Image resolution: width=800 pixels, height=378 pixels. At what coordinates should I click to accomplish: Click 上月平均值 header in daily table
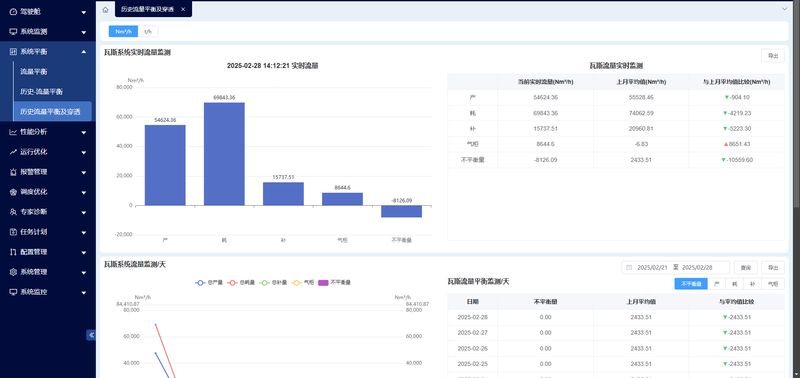click(641, 302)
